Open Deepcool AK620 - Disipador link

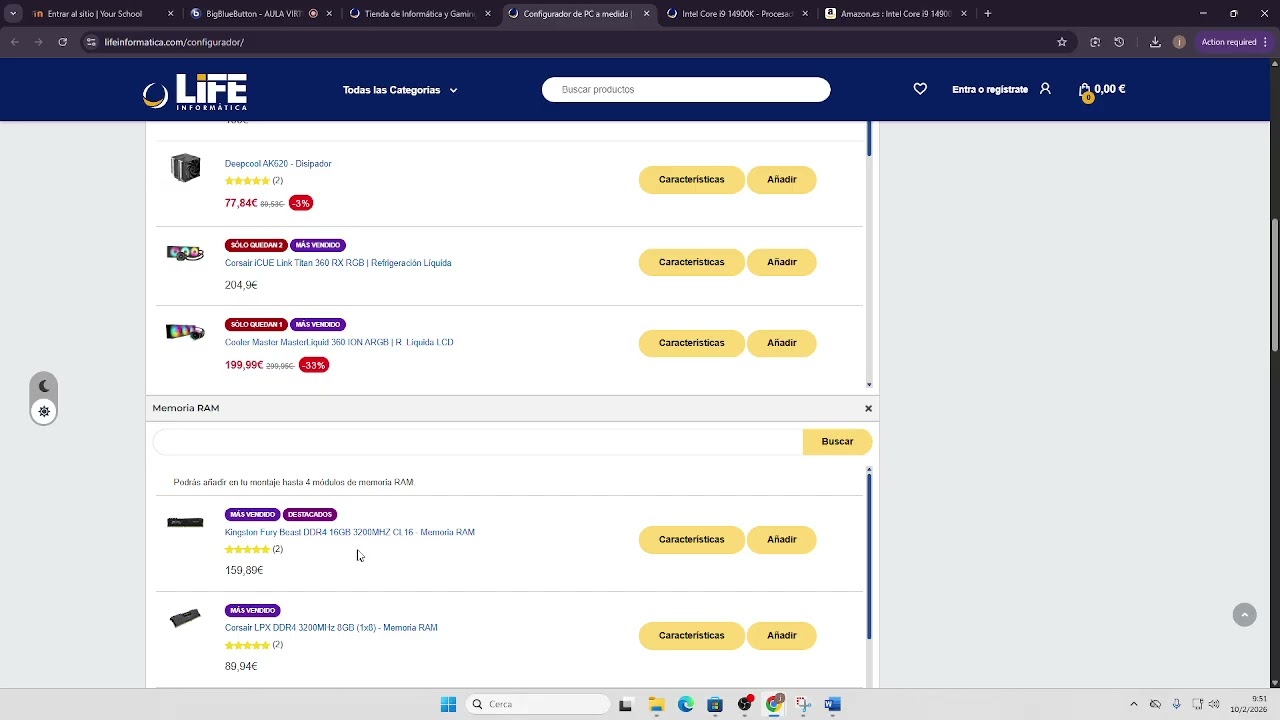[278, 164]
